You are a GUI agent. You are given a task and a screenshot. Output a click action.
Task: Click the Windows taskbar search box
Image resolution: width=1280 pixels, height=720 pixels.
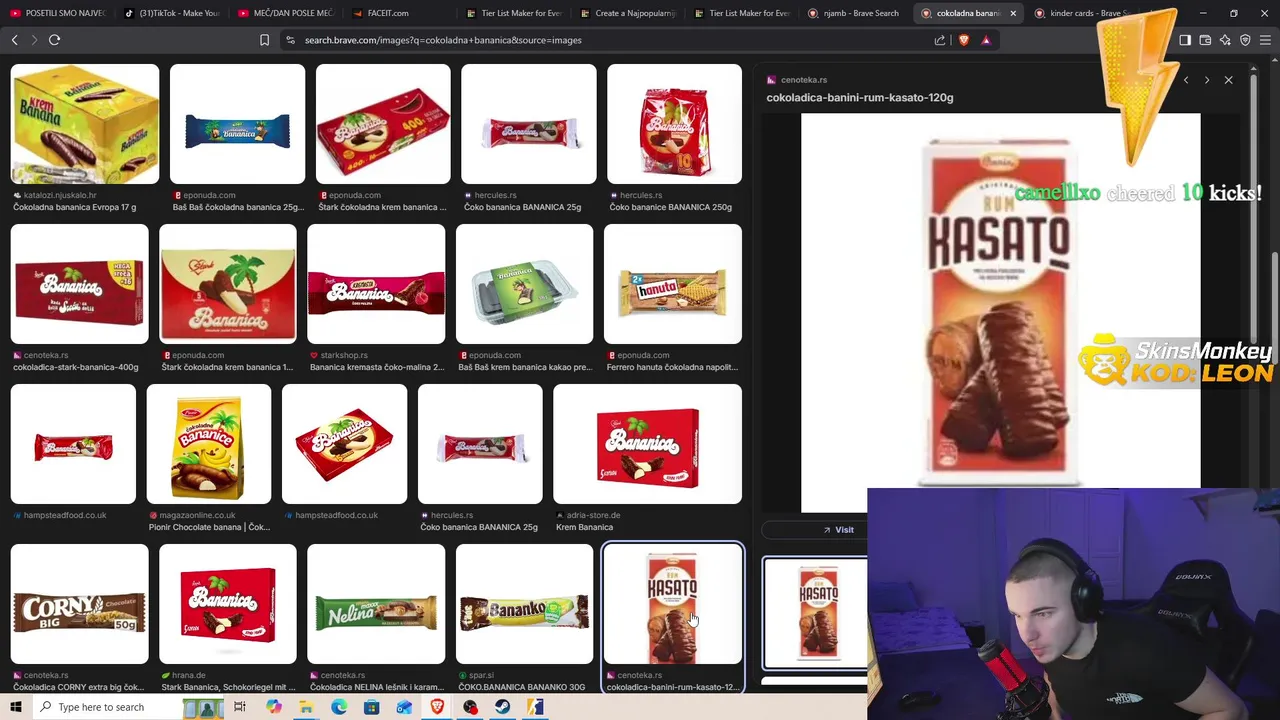point(110,707)
